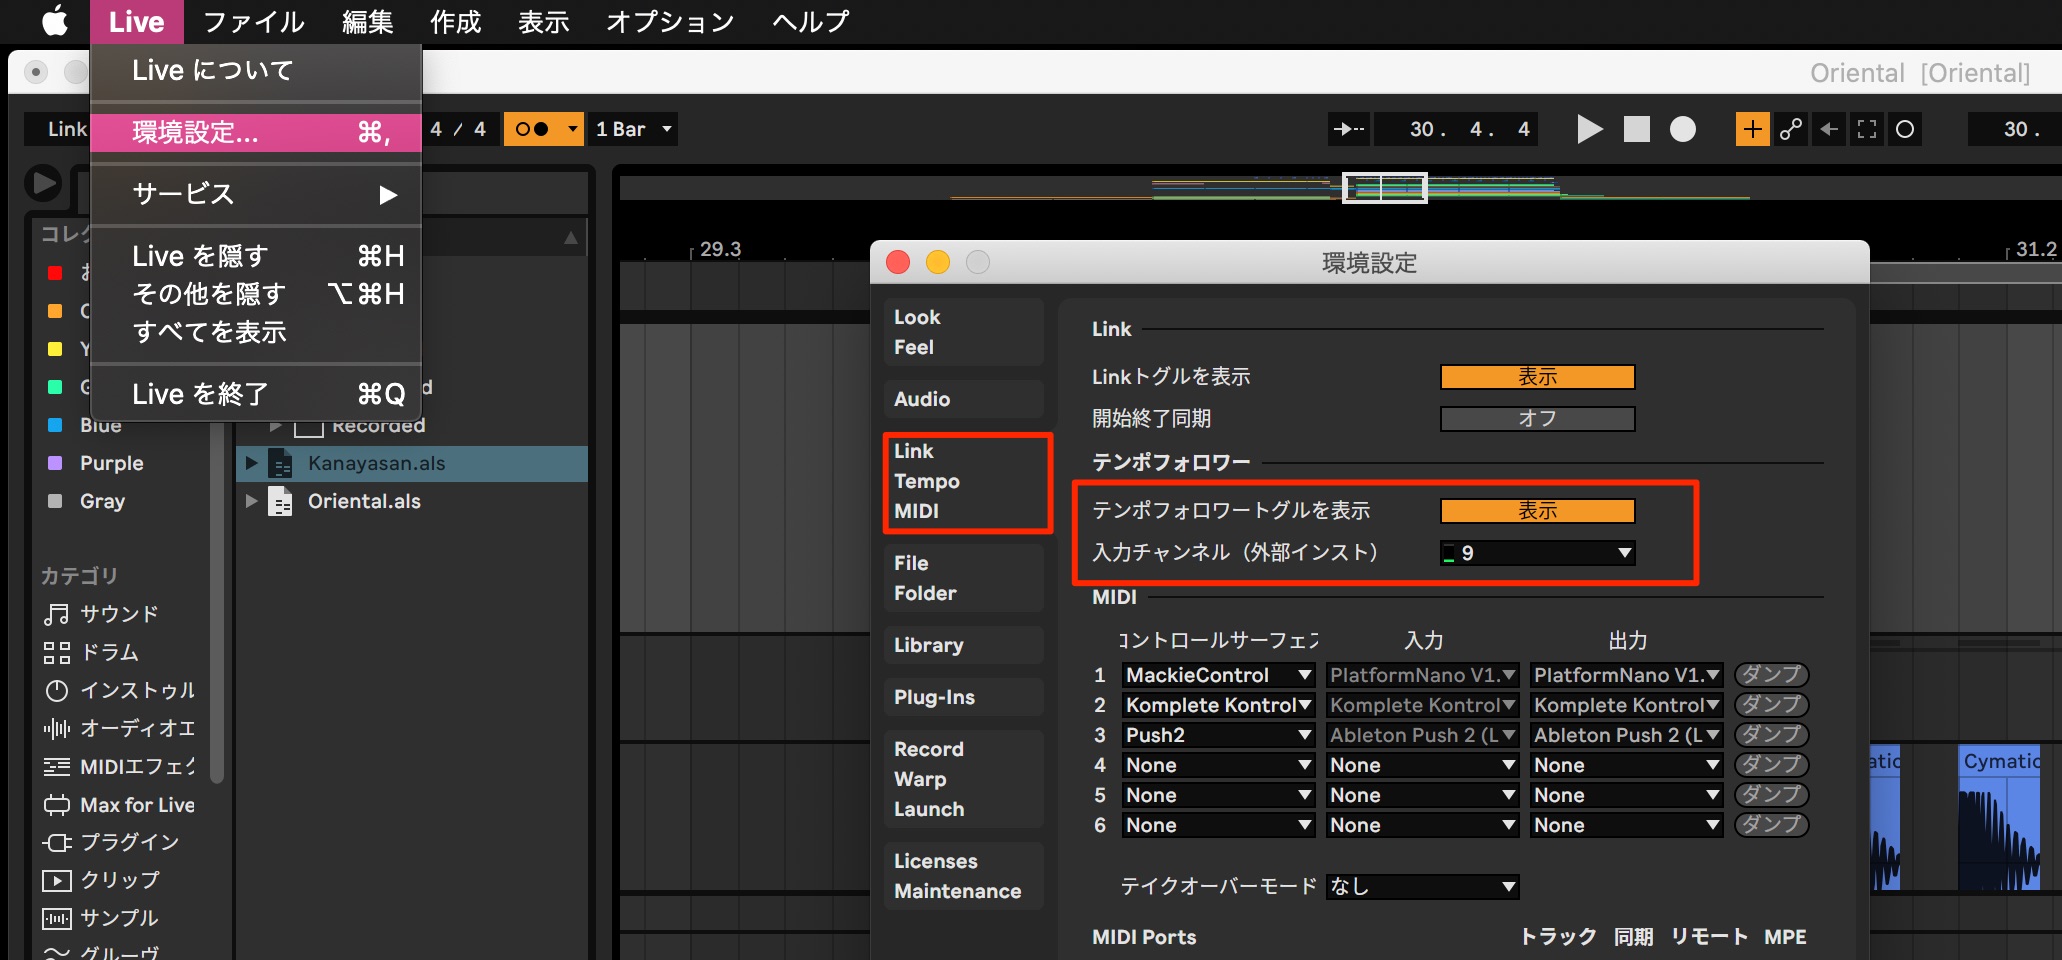
Task: Open the ファイル menu
Action: pos(254,21)
